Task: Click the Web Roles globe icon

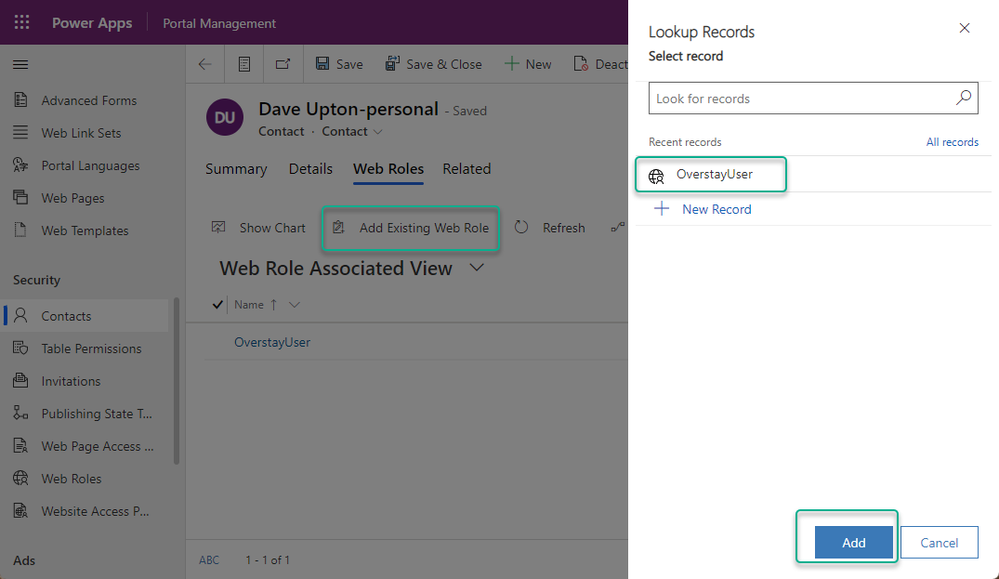Action: 20,478
